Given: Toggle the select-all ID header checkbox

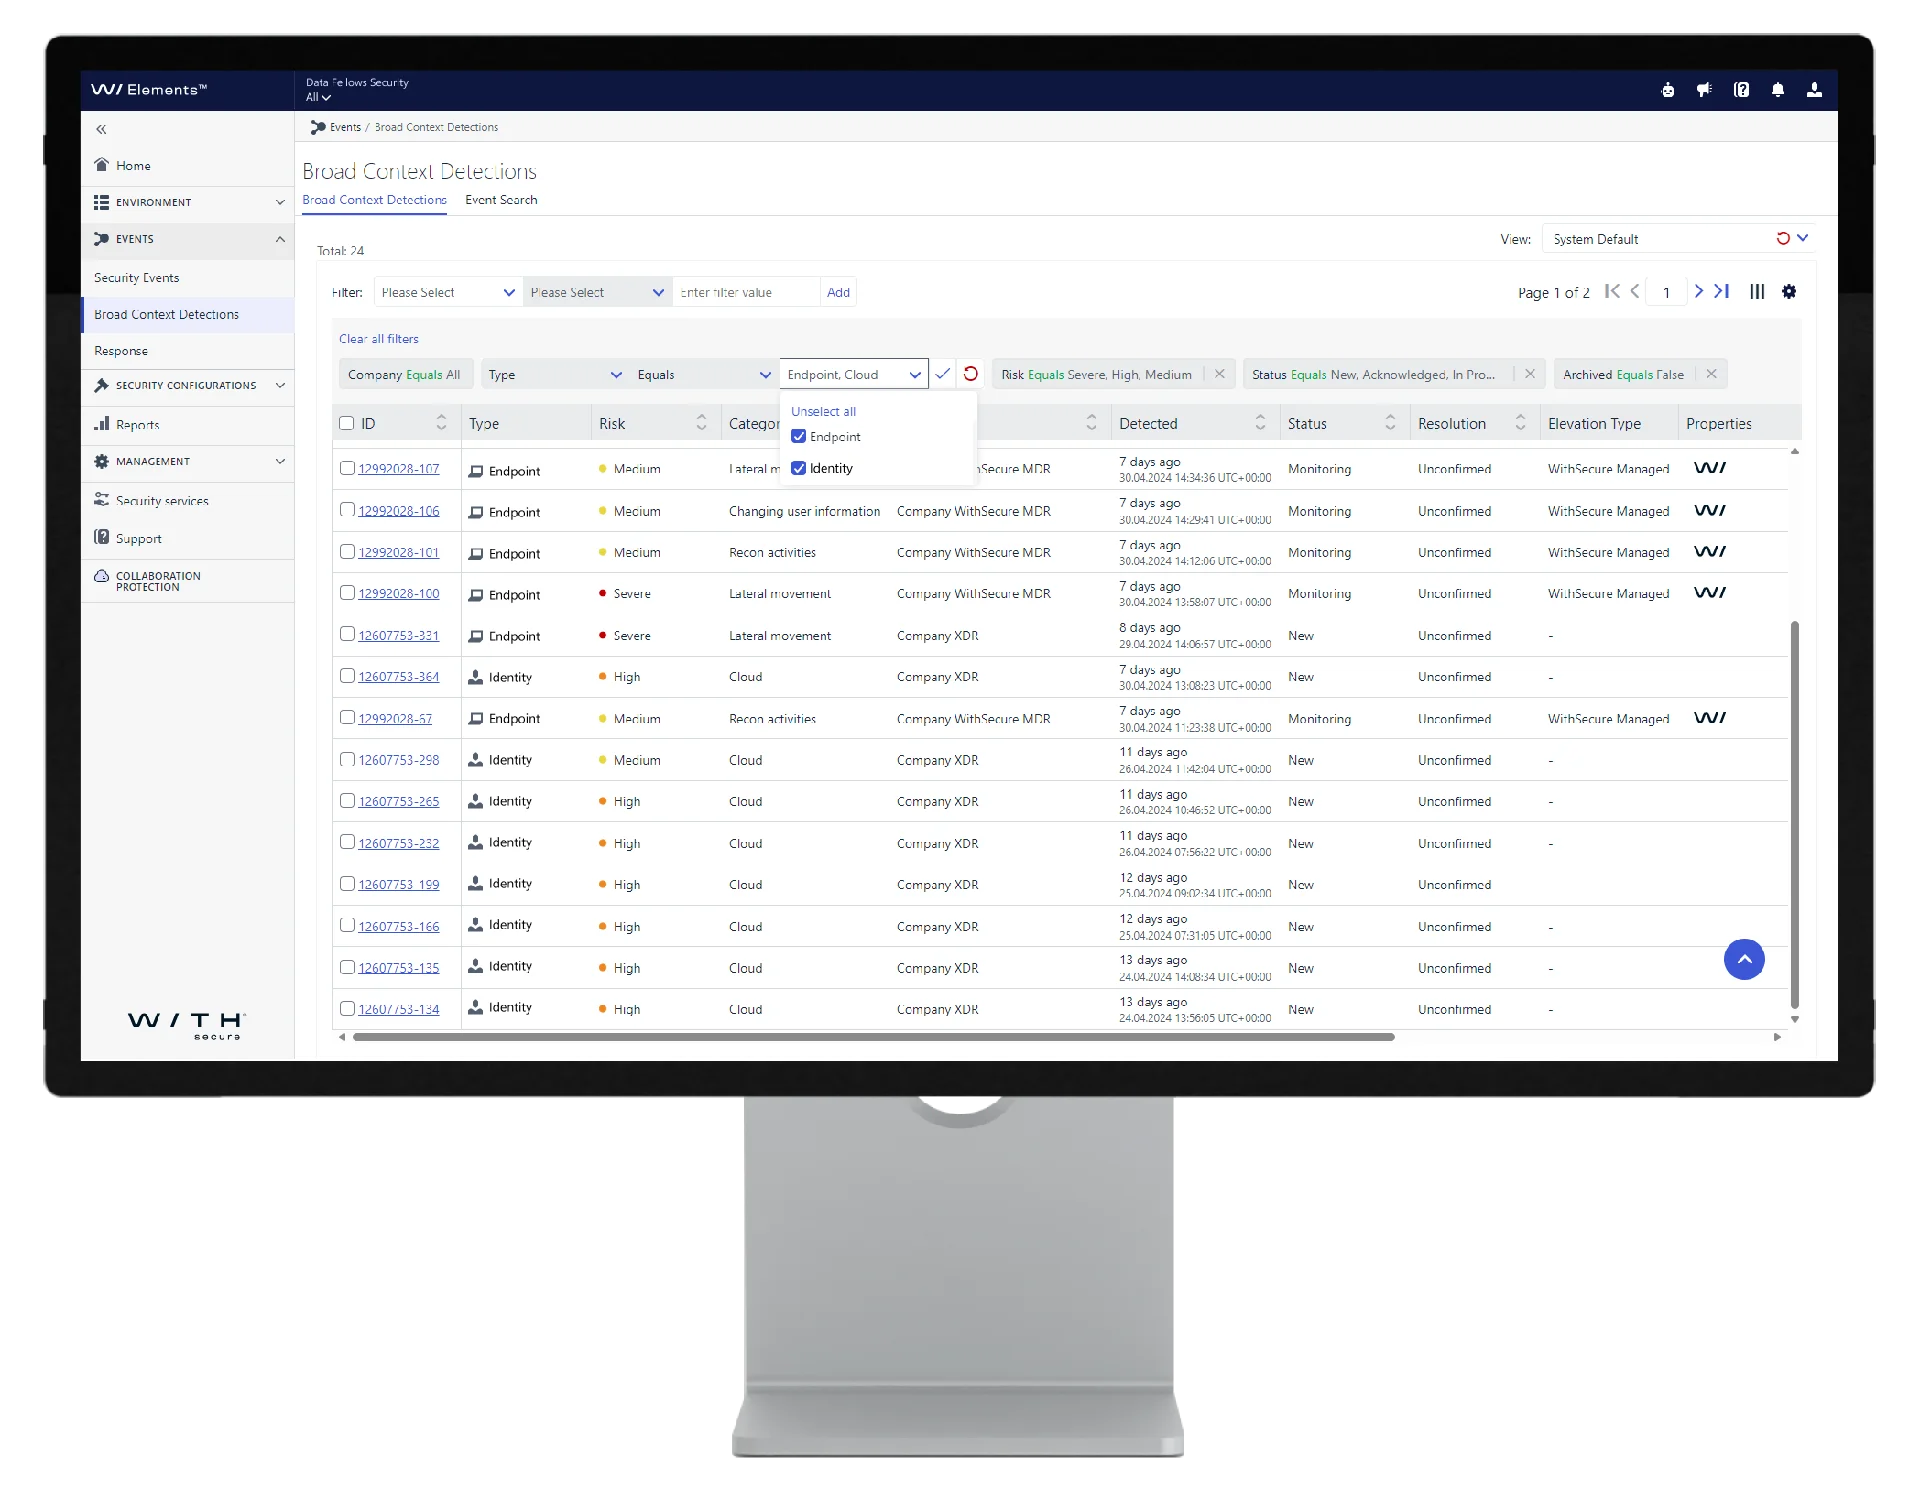Looking at the screenshot, I should point(347,424).
